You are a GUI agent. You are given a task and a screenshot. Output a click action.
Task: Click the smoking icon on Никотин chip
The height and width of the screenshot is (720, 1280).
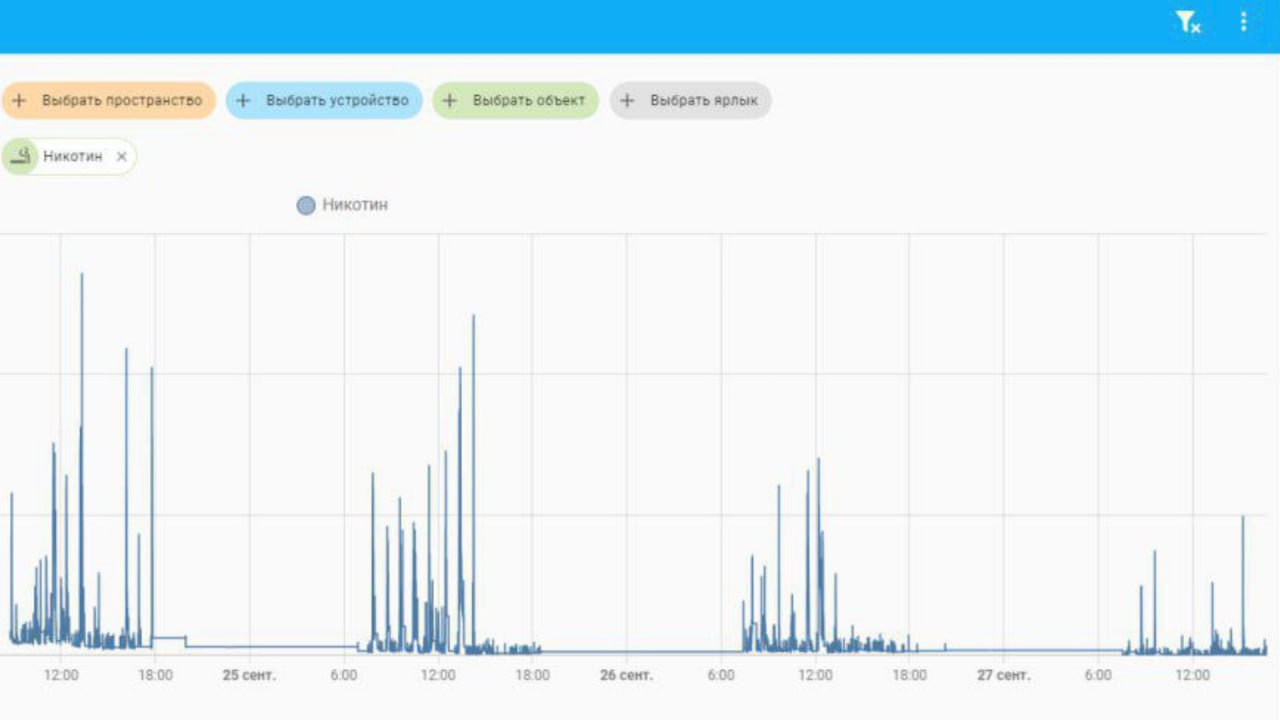pyautogui.click(x=19, y=157)
